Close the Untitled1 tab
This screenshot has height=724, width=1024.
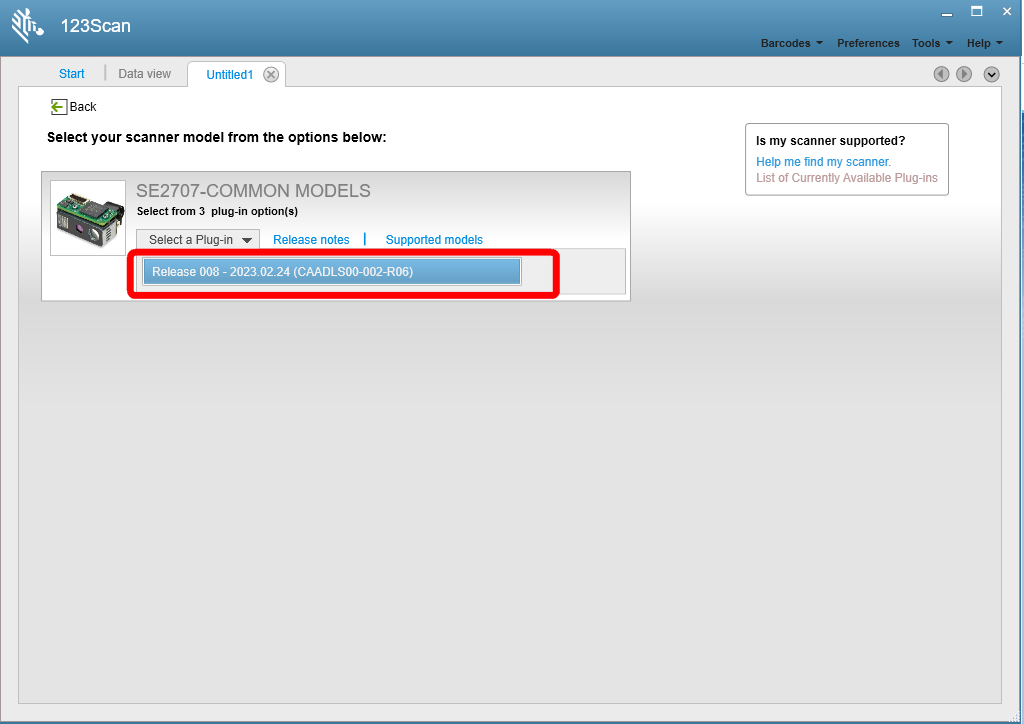[271, 74]
